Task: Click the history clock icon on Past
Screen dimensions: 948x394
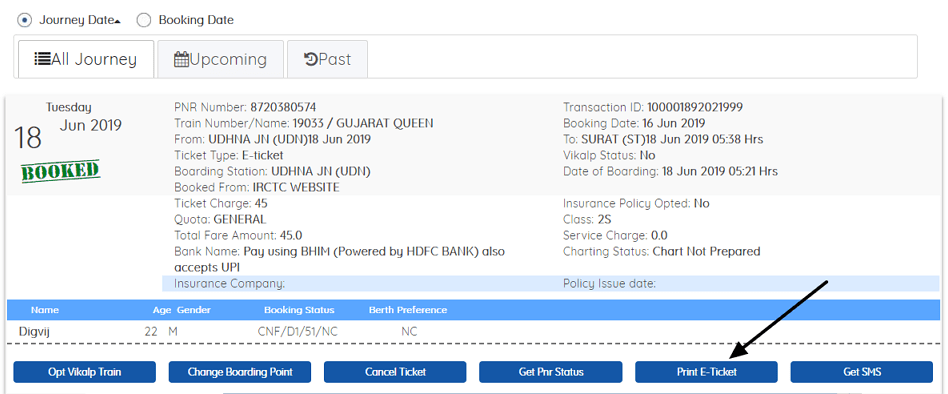Action: click(x=311, y=59)
